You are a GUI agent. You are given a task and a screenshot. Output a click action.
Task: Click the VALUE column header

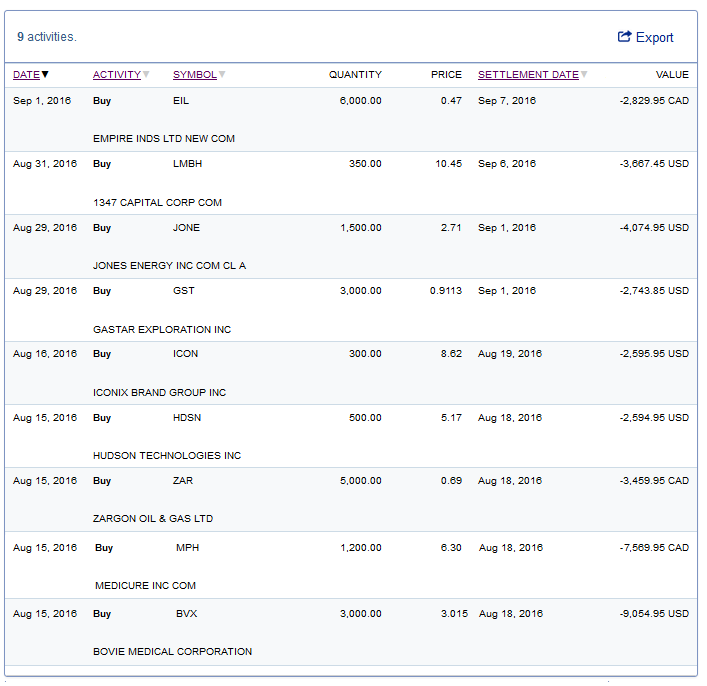[x=671, y=75]
